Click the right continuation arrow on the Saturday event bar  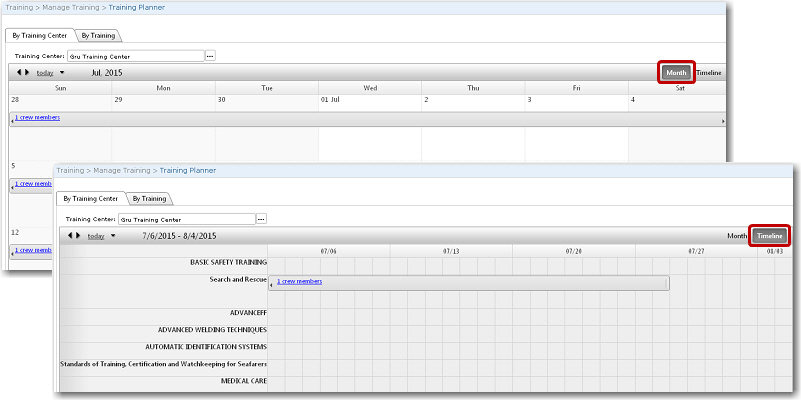tap(722, 120)
